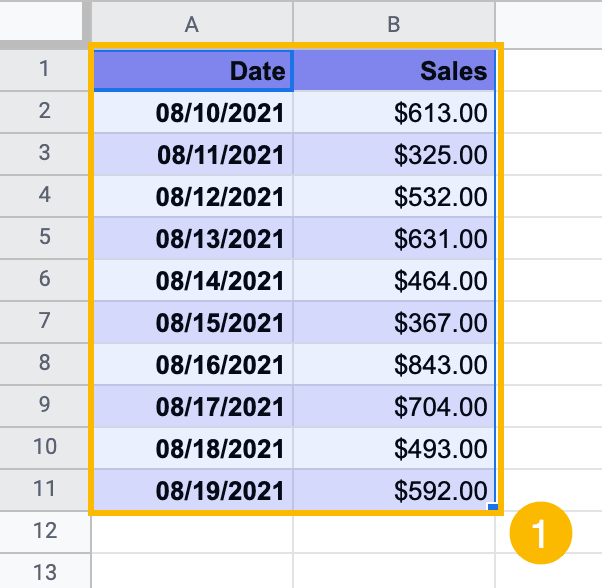
Task: Click the $493.00 sales cell
Action: pos(394,448)
